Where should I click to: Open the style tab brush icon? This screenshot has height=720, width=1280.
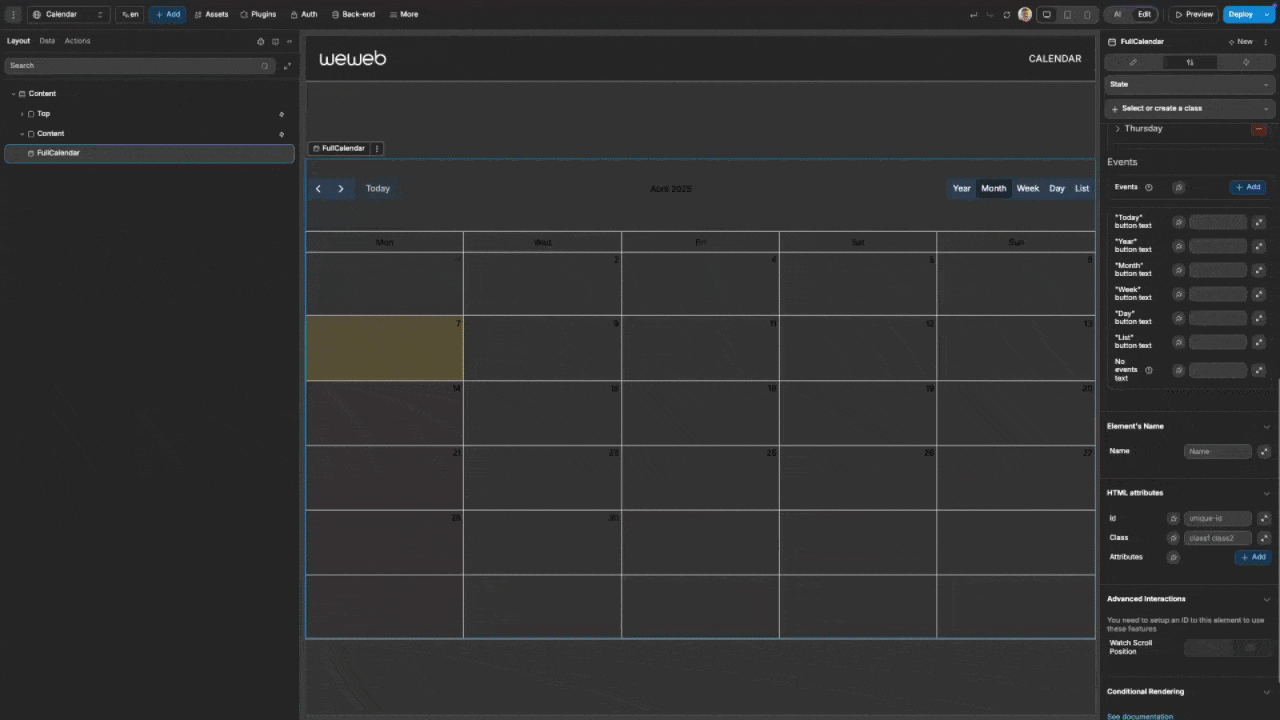tap(1133, 62)
